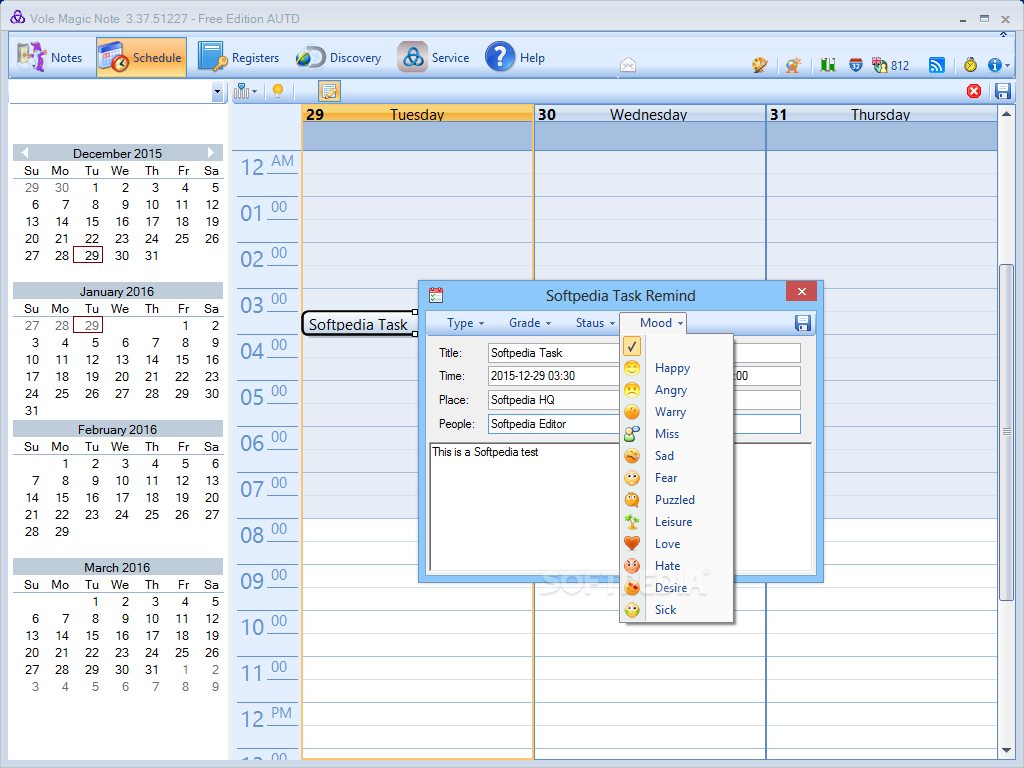Screen dimensions: 1024x768
Task: Select the Softpedia Task appointment
Action: click(359, 324)
